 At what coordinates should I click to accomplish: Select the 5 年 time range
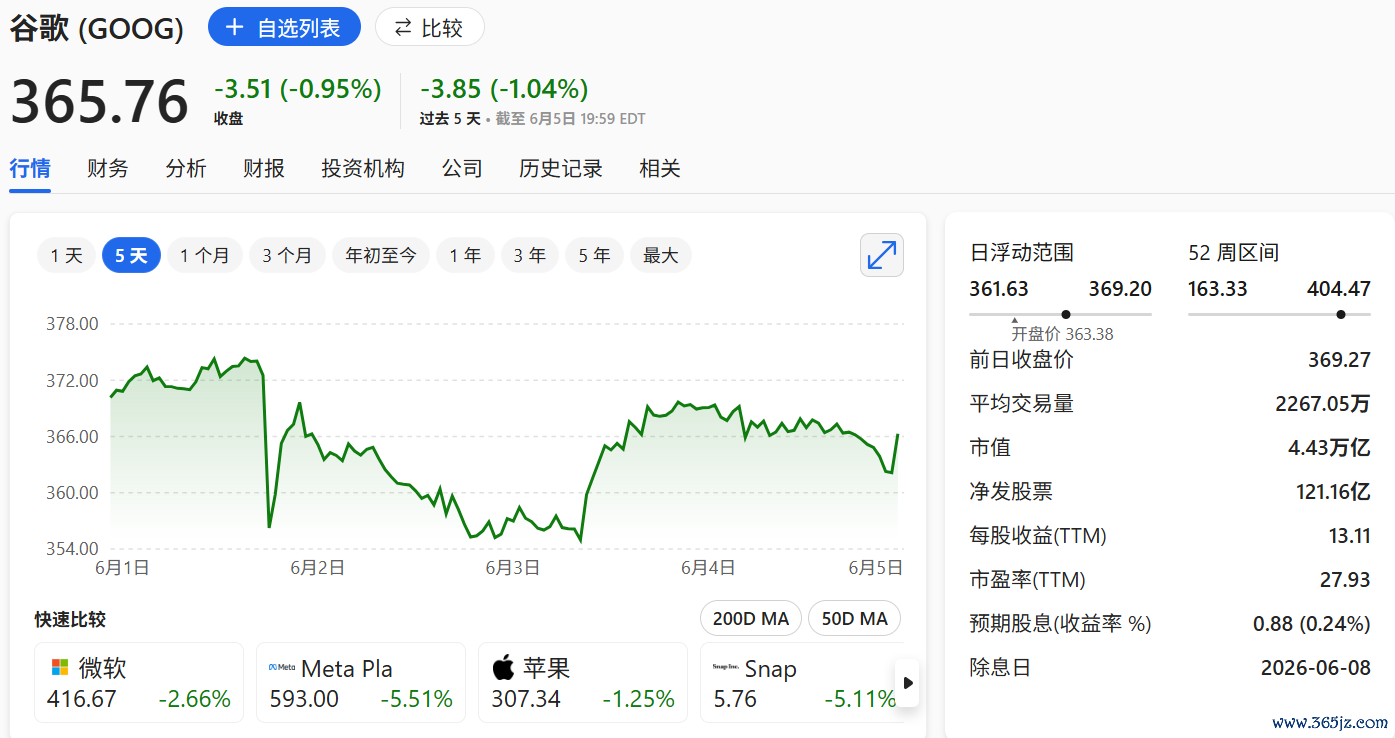(x=594, y=256)
